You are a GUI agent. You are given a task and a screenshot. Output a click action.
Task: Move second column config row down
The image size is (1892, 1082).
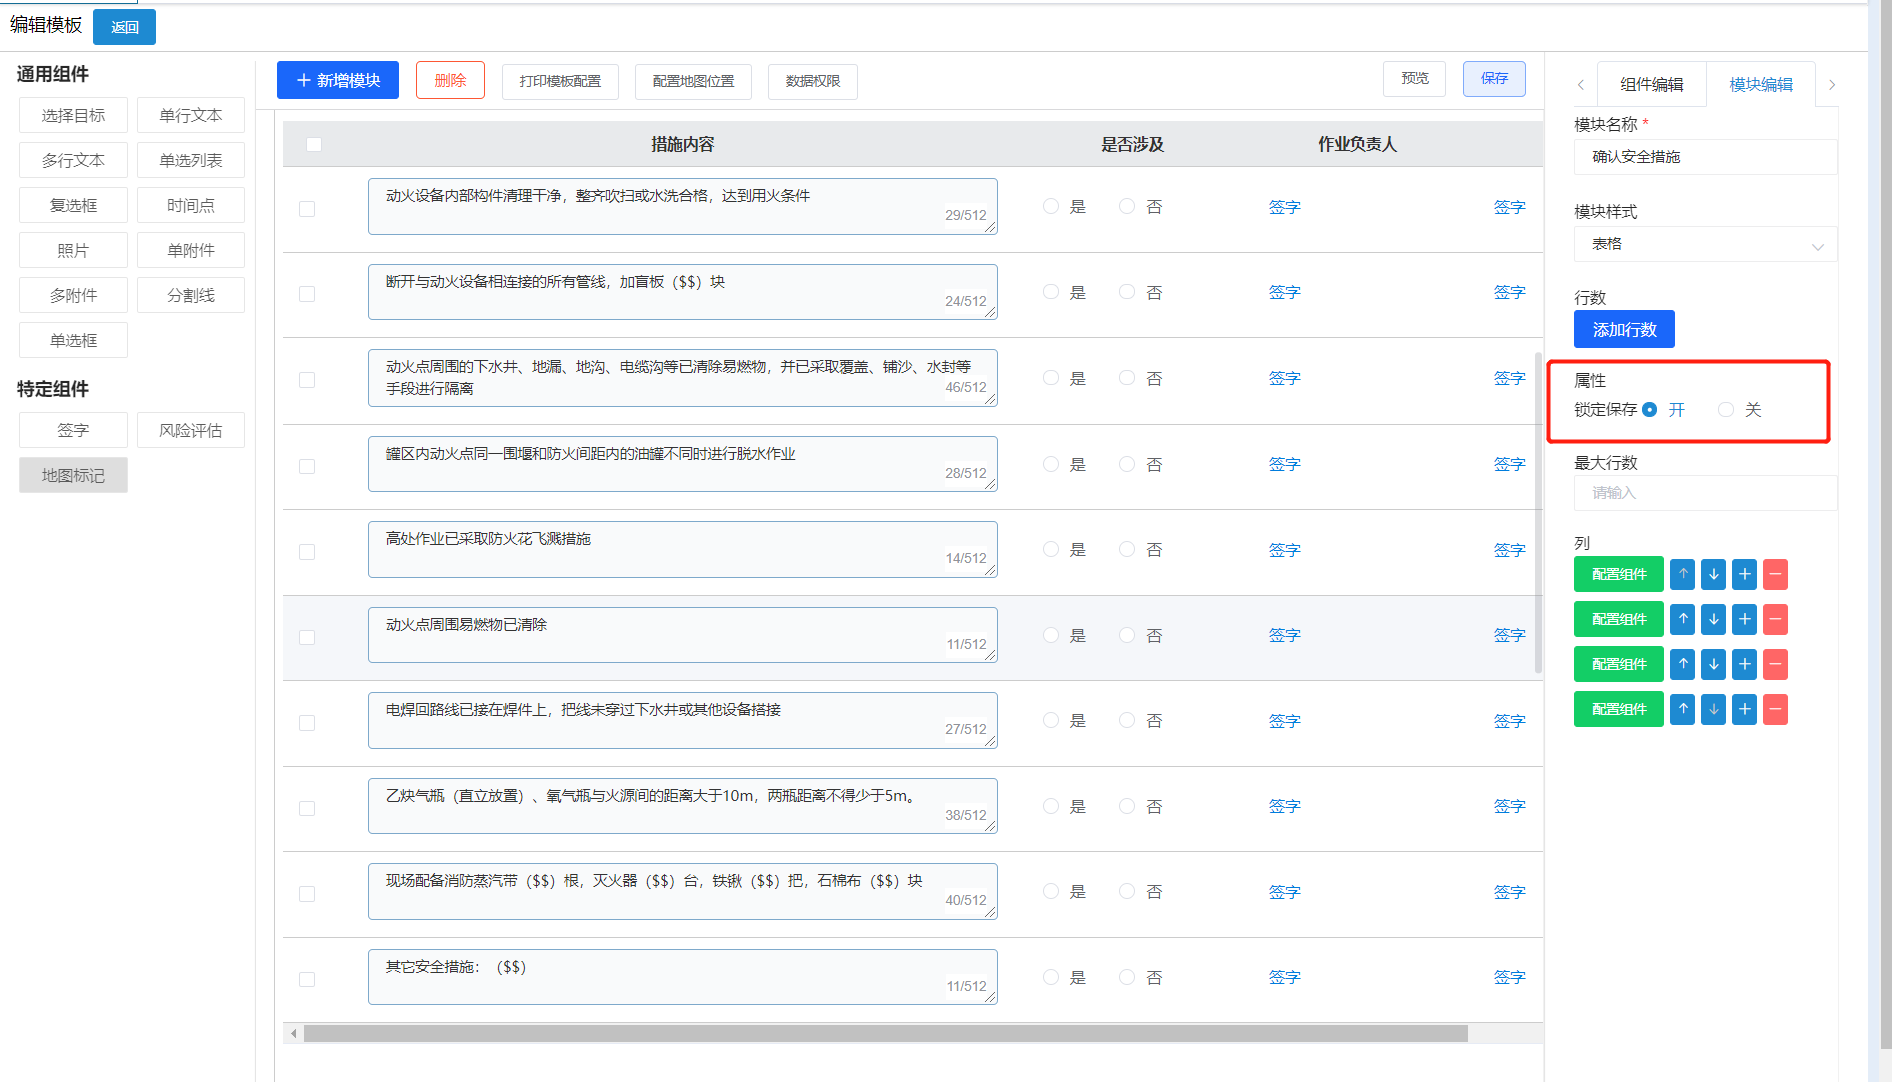(1714, 619)
